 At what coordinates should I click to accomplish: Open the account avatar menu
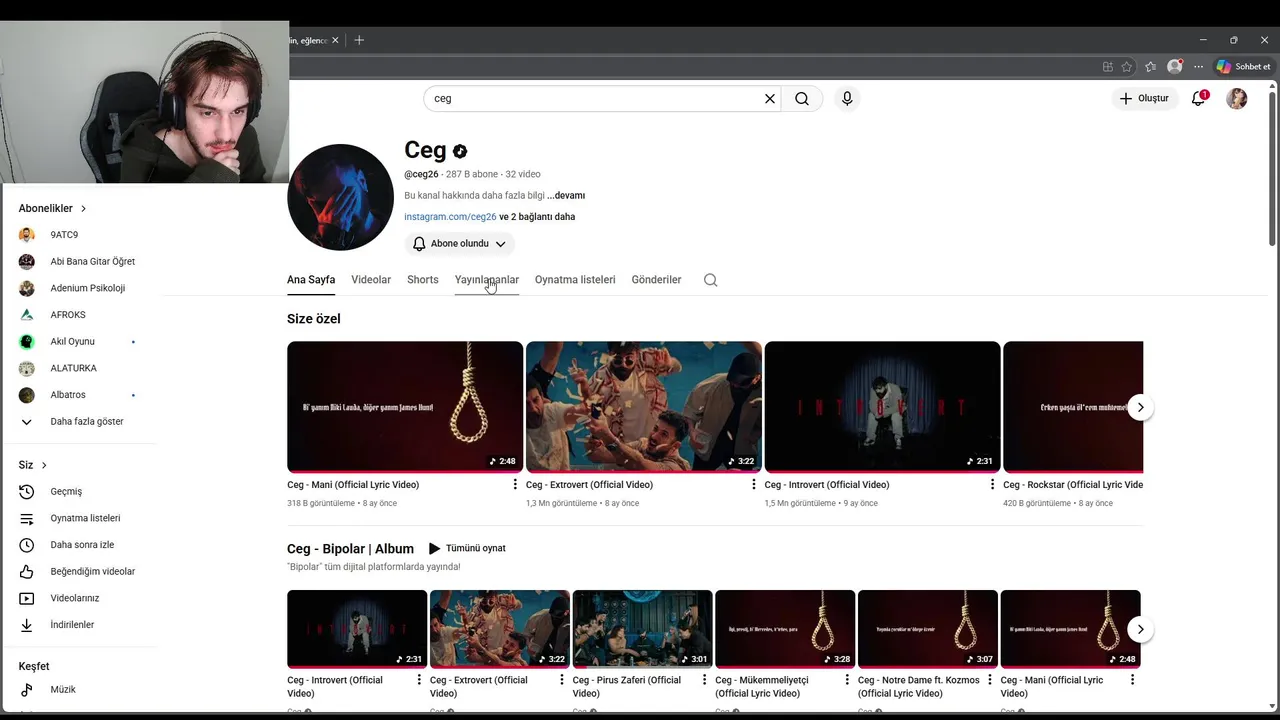(1237, 99)
